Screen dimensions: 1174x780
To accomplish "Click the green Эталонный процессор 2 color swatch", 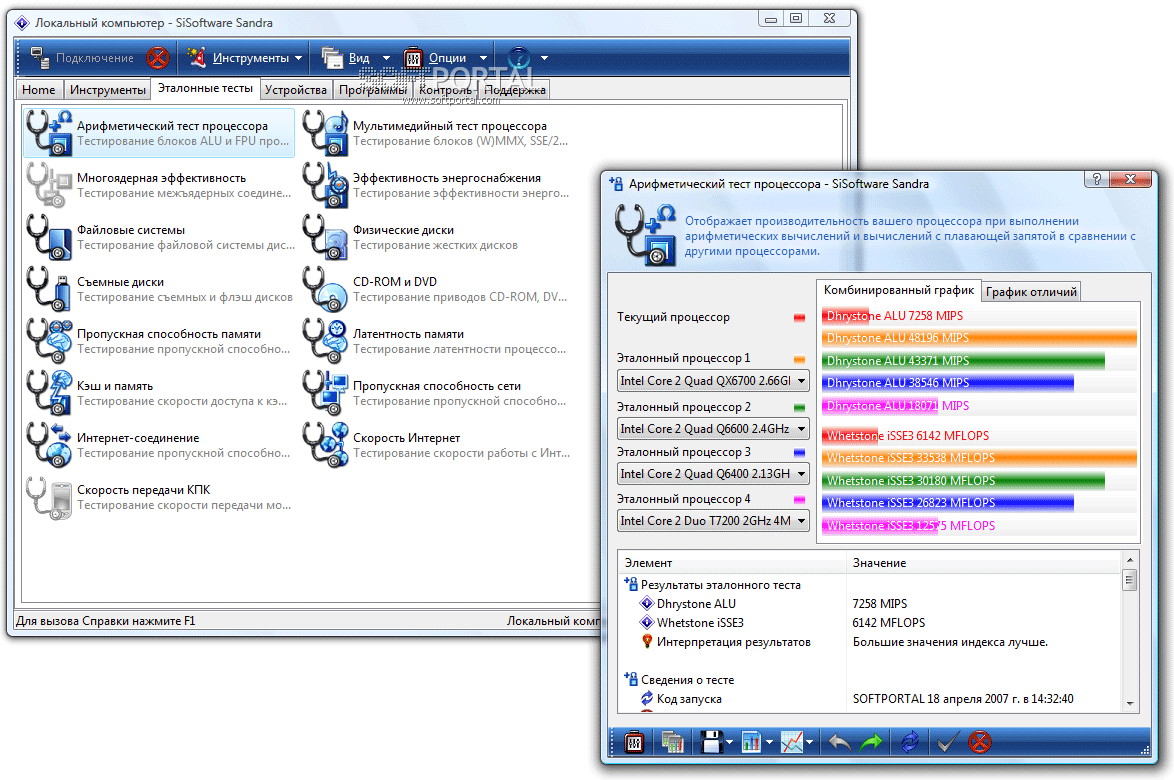I will click(799, 408).
